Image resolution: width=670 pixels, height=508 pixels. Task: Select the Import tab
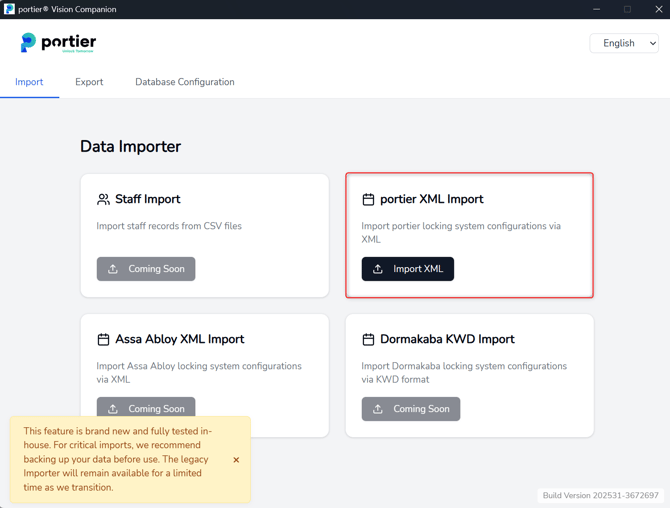tap(29, 82)
